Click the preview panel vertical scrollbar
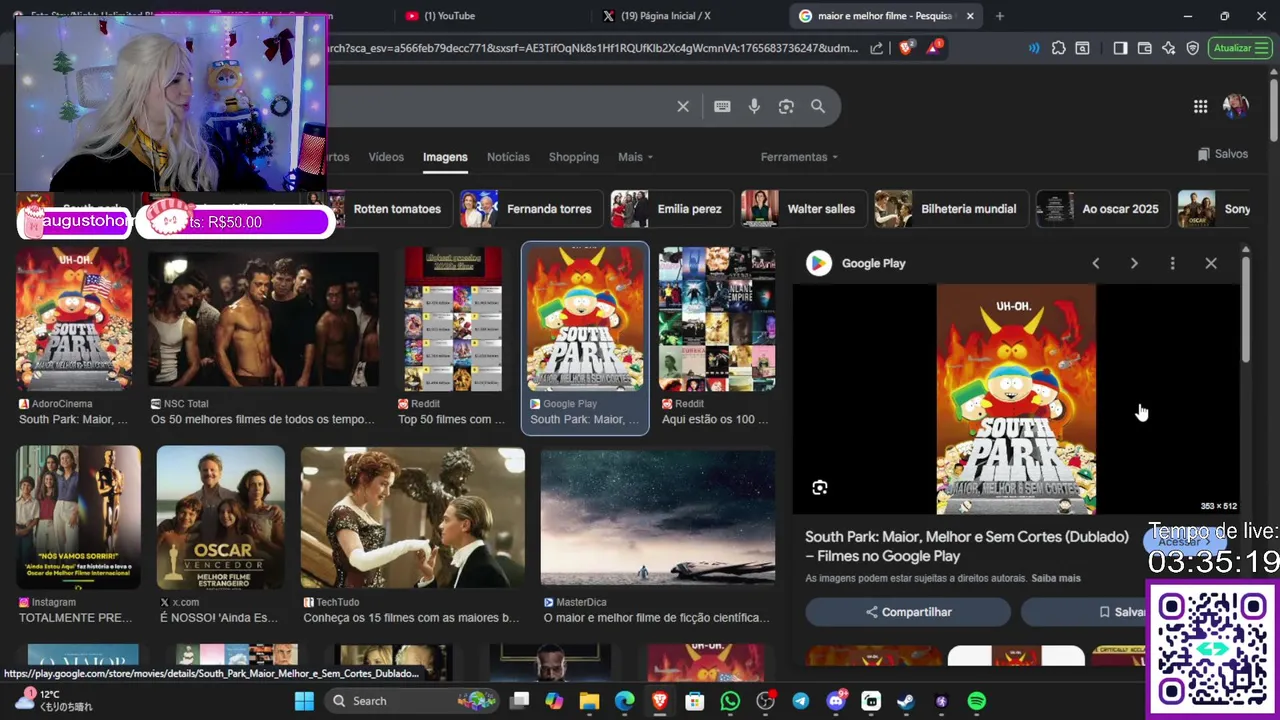Viewport: 1280px width, 720px height. coord(1245,310)
